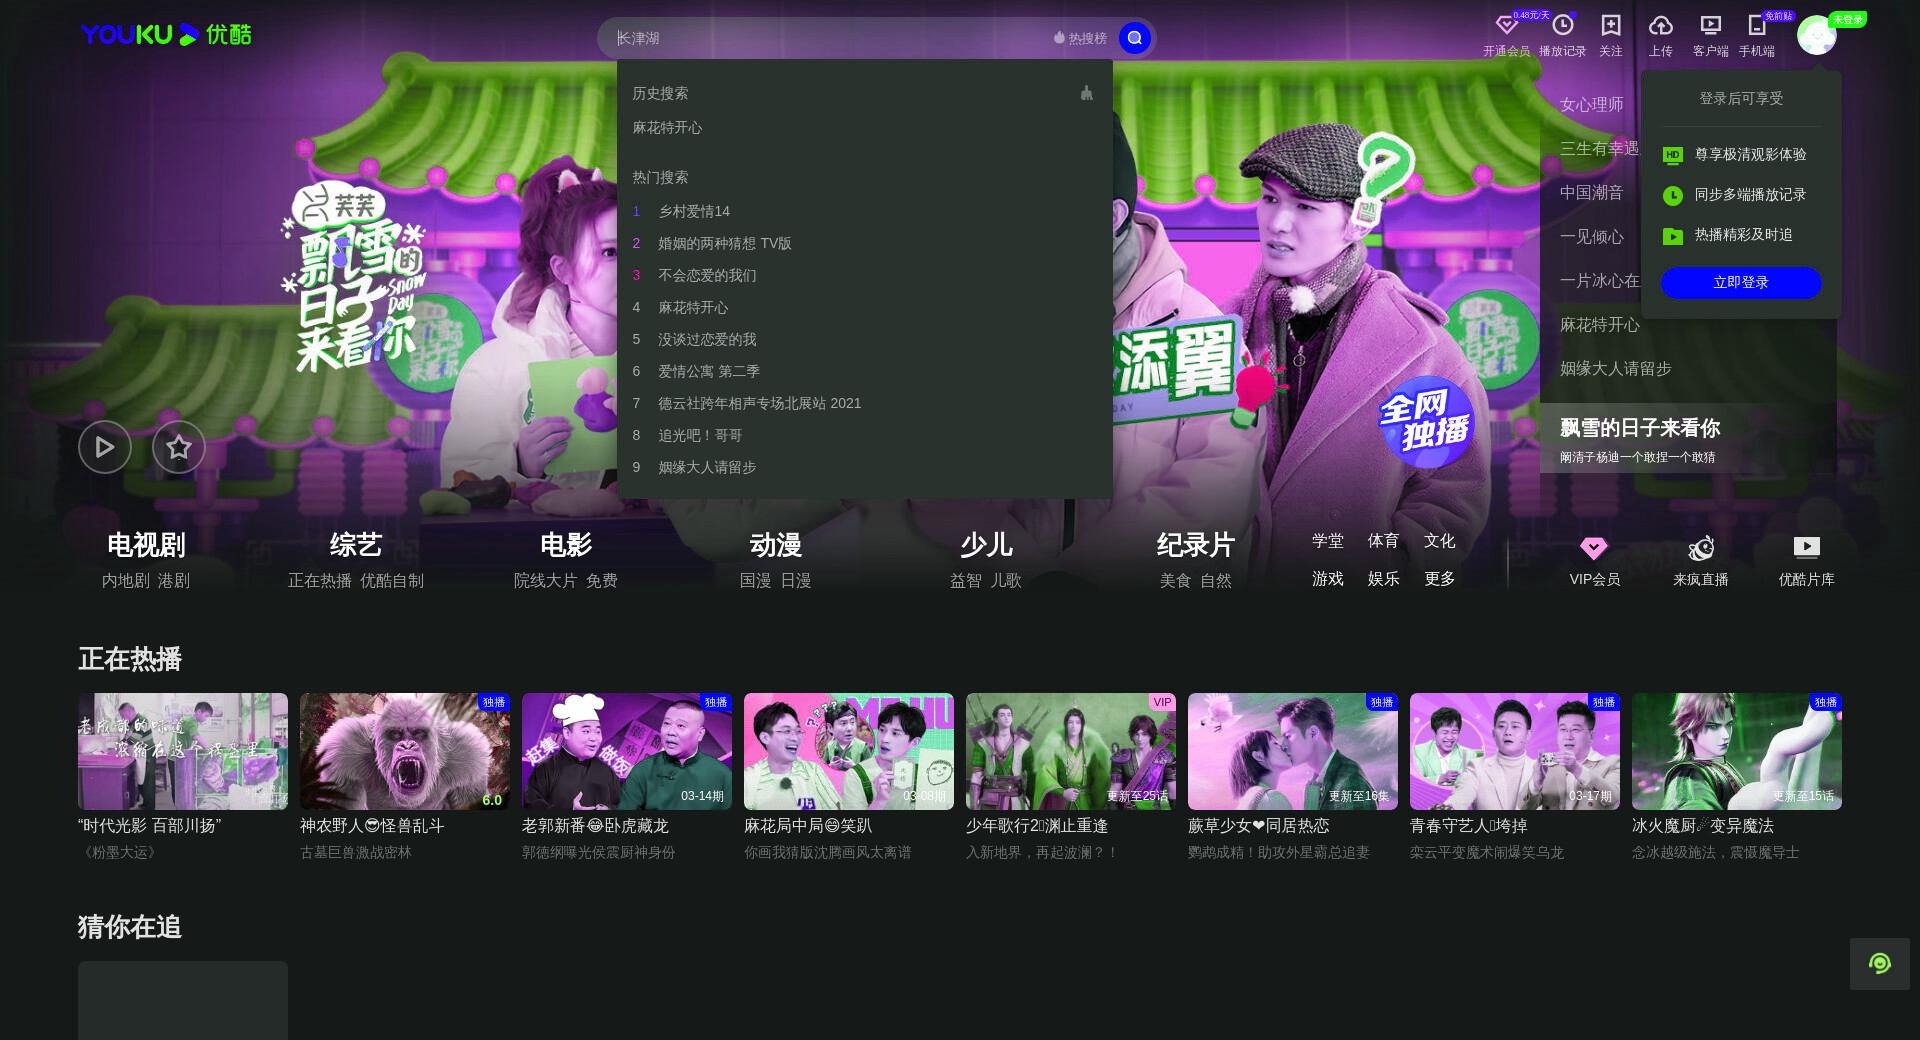The width and height of the screenshot is (1920, 1040).
Task: Click the upload (上传) cloud icon
Action: click(x=1660, y=26)
